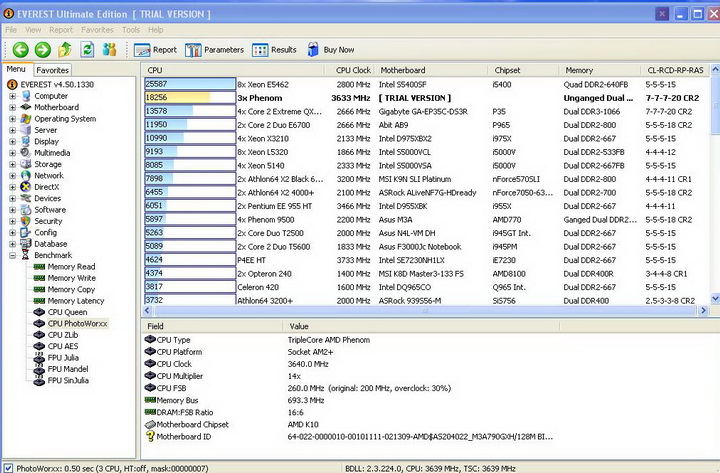Viewport: 720px width, 473px height.
Task: Click the Motherboard column header
Action: (x=432, y=70)
